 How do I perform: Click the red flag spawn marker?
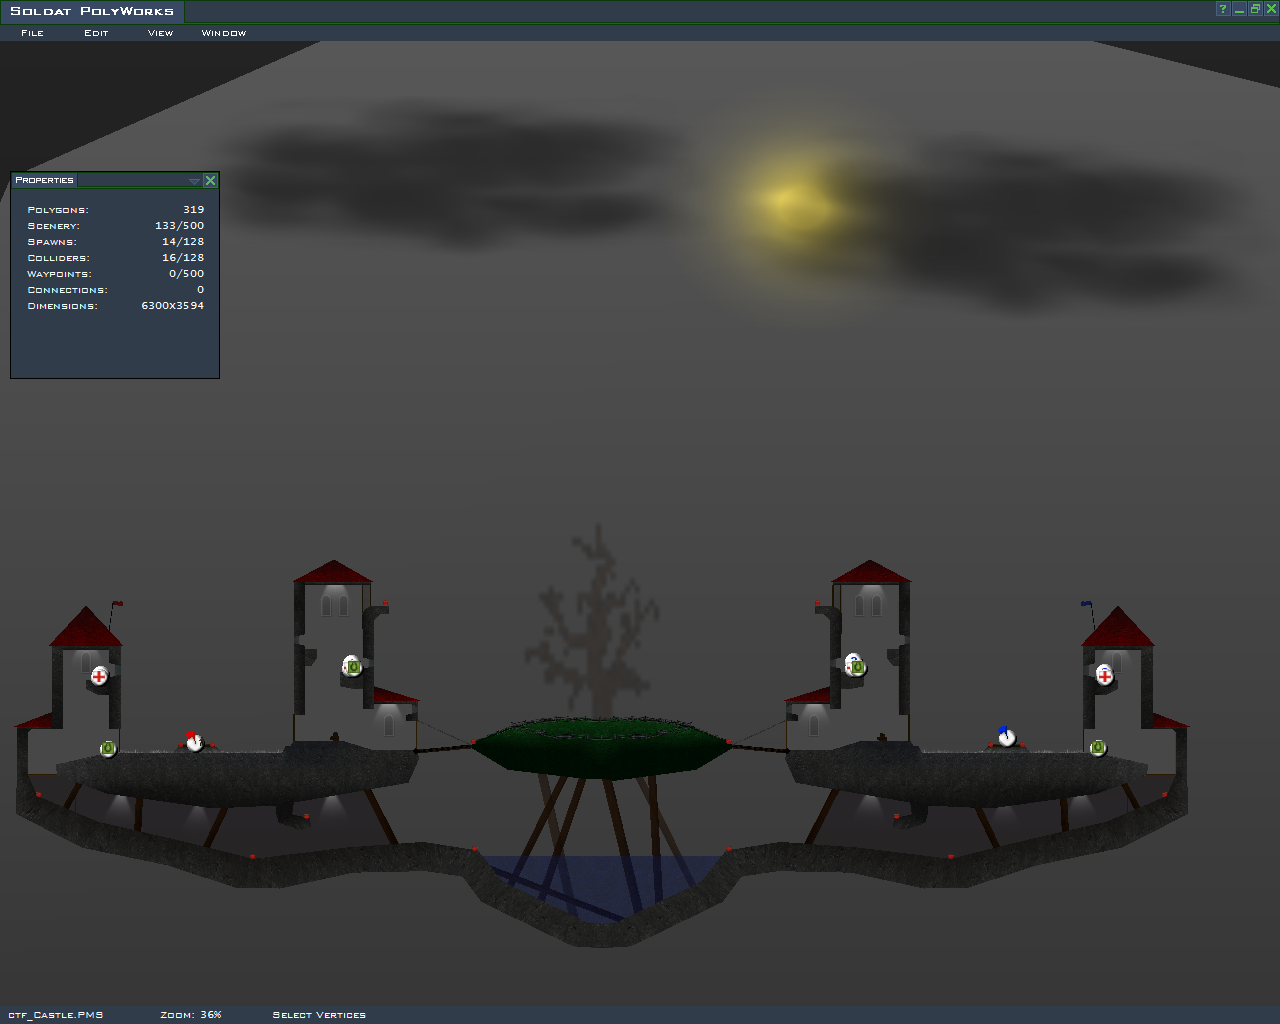pyautogui.click(x=193, y=741)
